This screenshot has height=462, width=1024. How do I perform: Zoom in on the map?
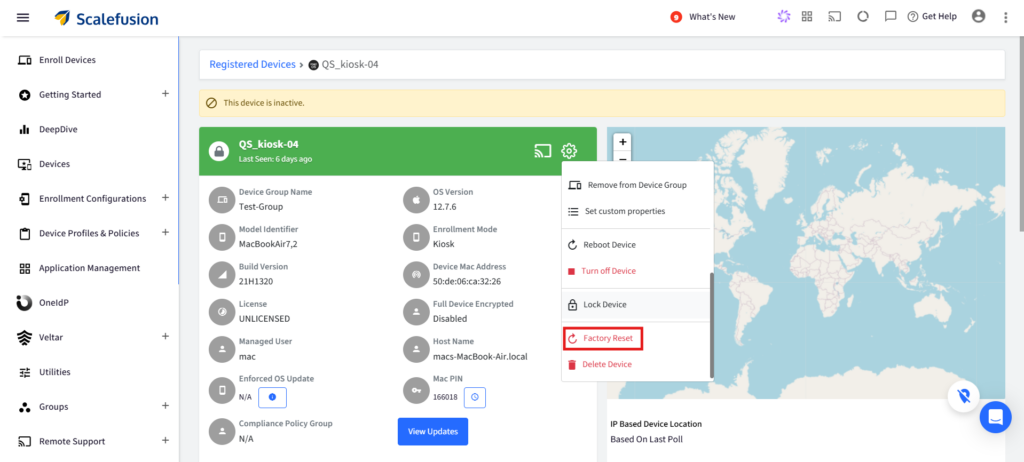(x=623, y=141)
